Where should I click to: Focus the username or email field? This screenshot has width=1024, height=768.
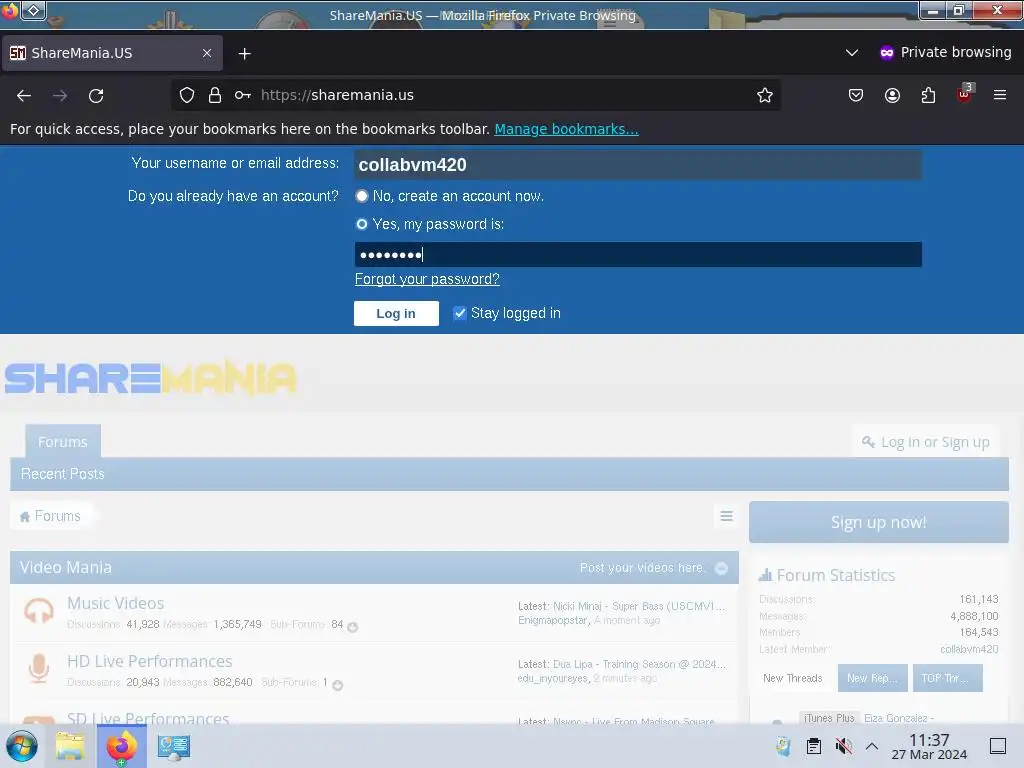tap(638, 165)
